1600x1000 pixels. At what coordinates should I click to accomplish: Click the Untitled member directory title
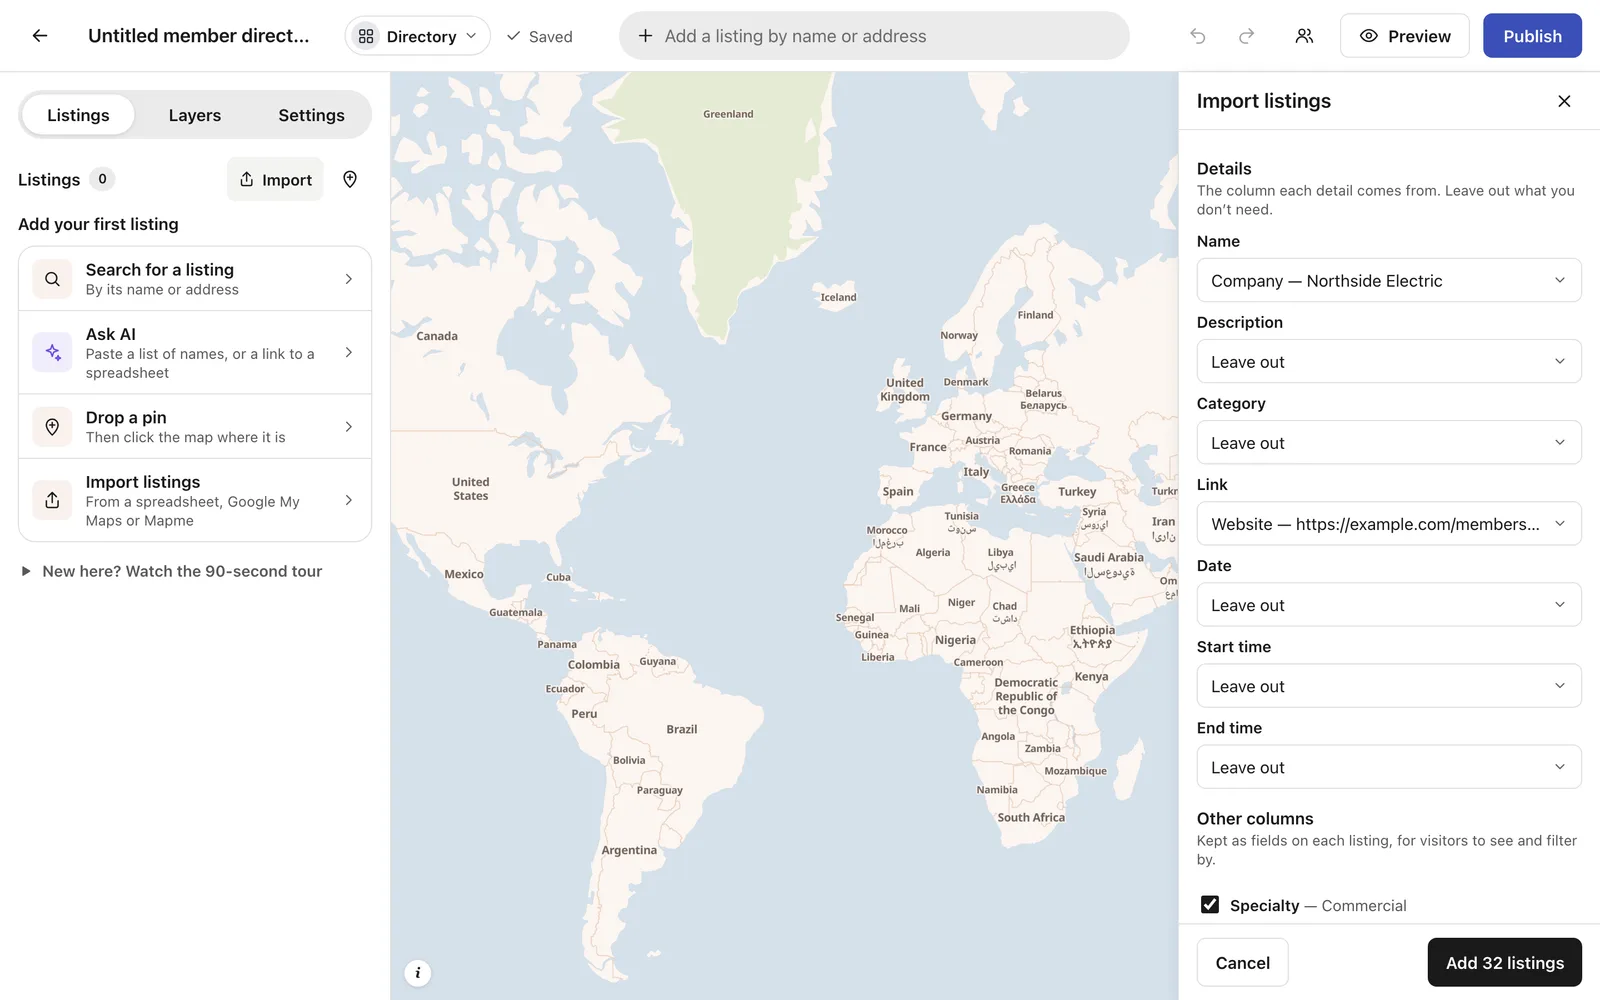pyautogui.click(x=199, y=36)
